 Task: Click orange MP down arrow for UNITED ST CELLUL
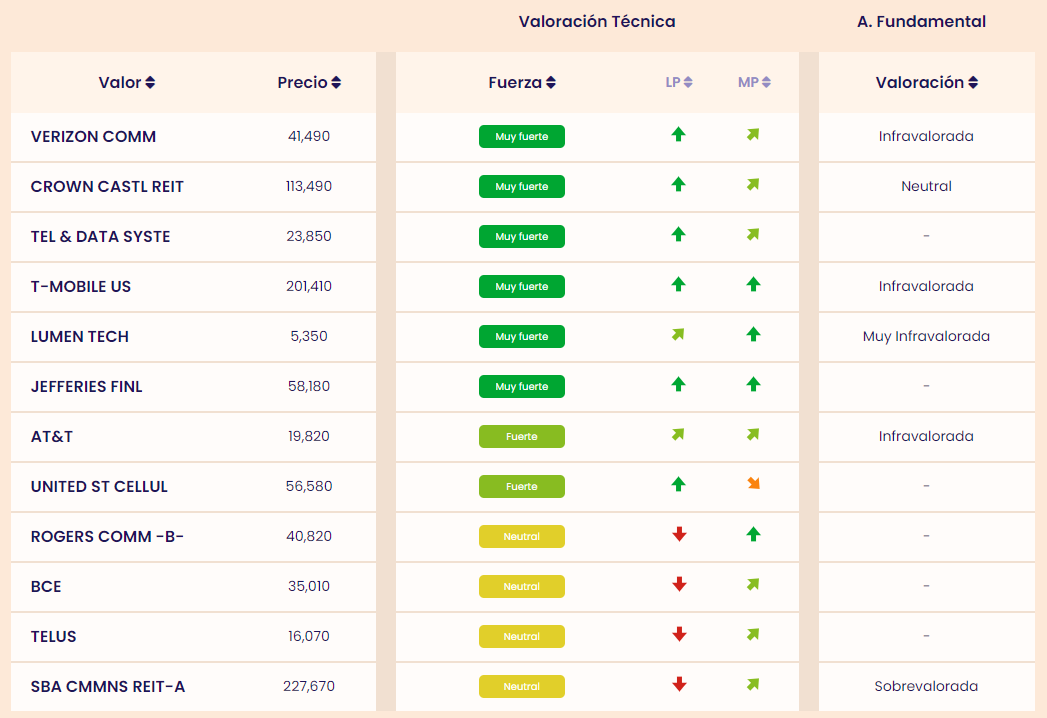753,484
